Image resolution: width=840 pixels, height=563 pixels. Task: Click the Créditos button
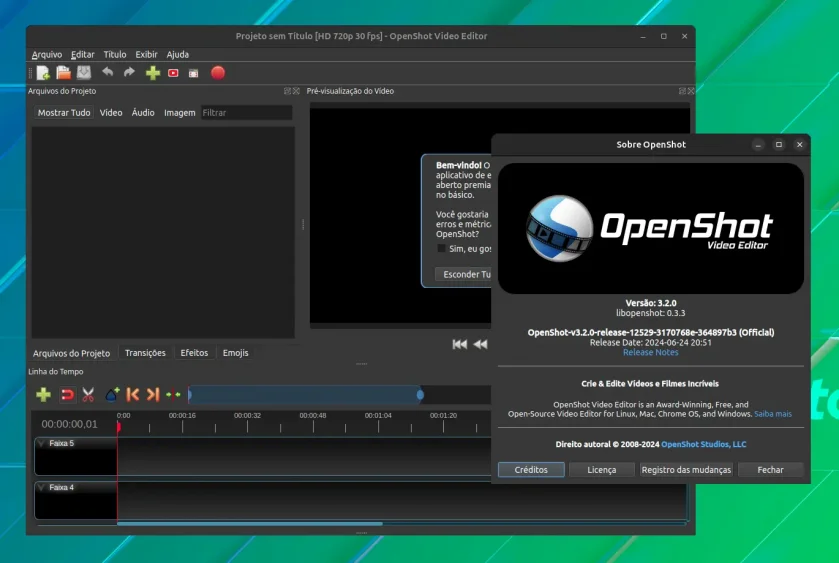[x=531, y=470]
